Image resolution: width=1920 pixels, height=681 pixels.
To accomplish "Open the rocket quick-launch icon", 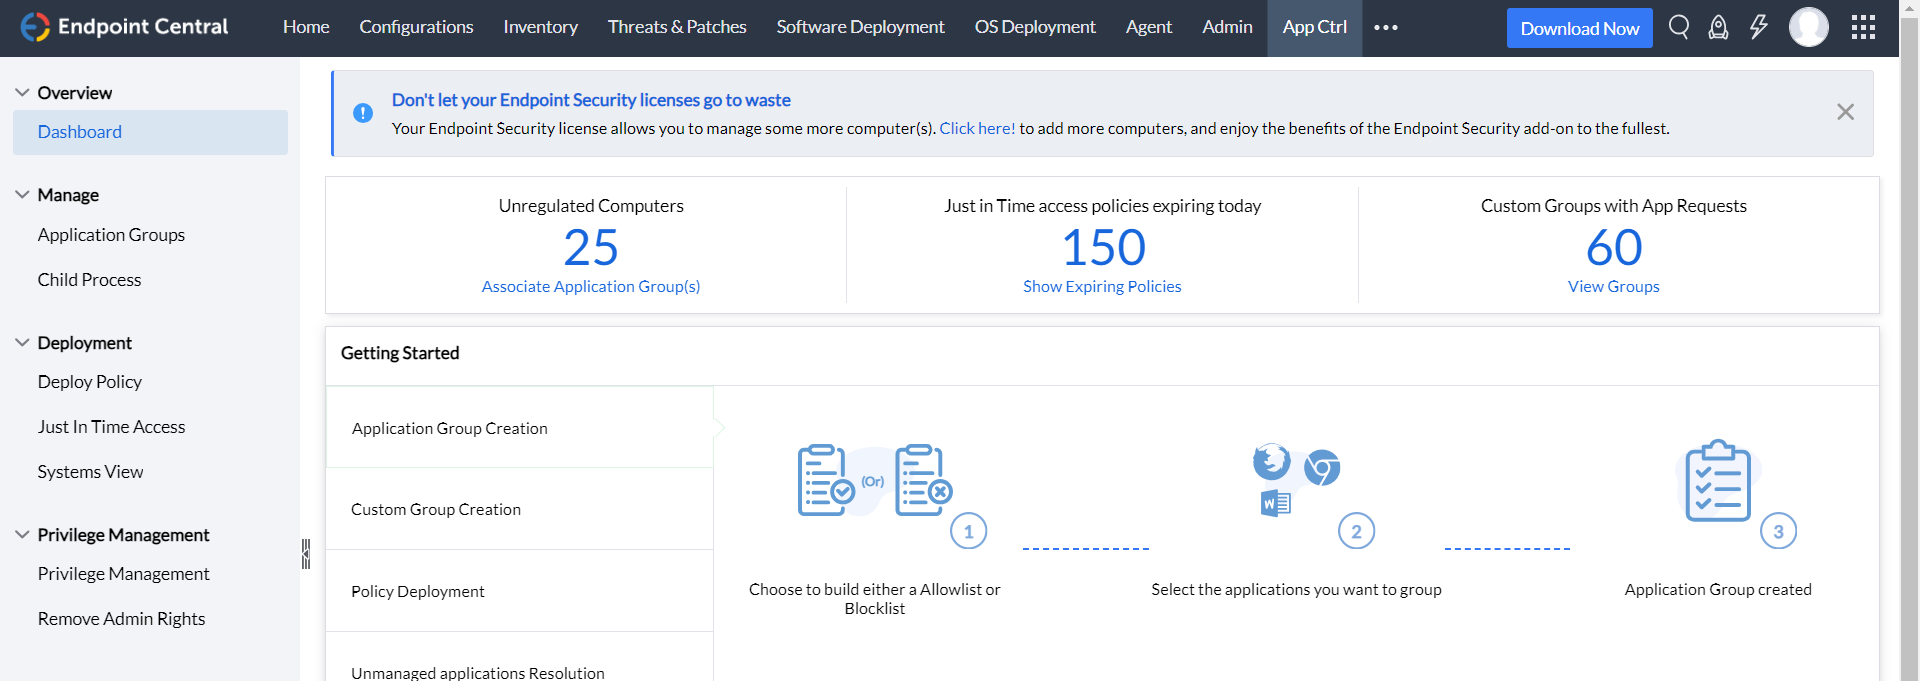I will [x=1718, y=27].
